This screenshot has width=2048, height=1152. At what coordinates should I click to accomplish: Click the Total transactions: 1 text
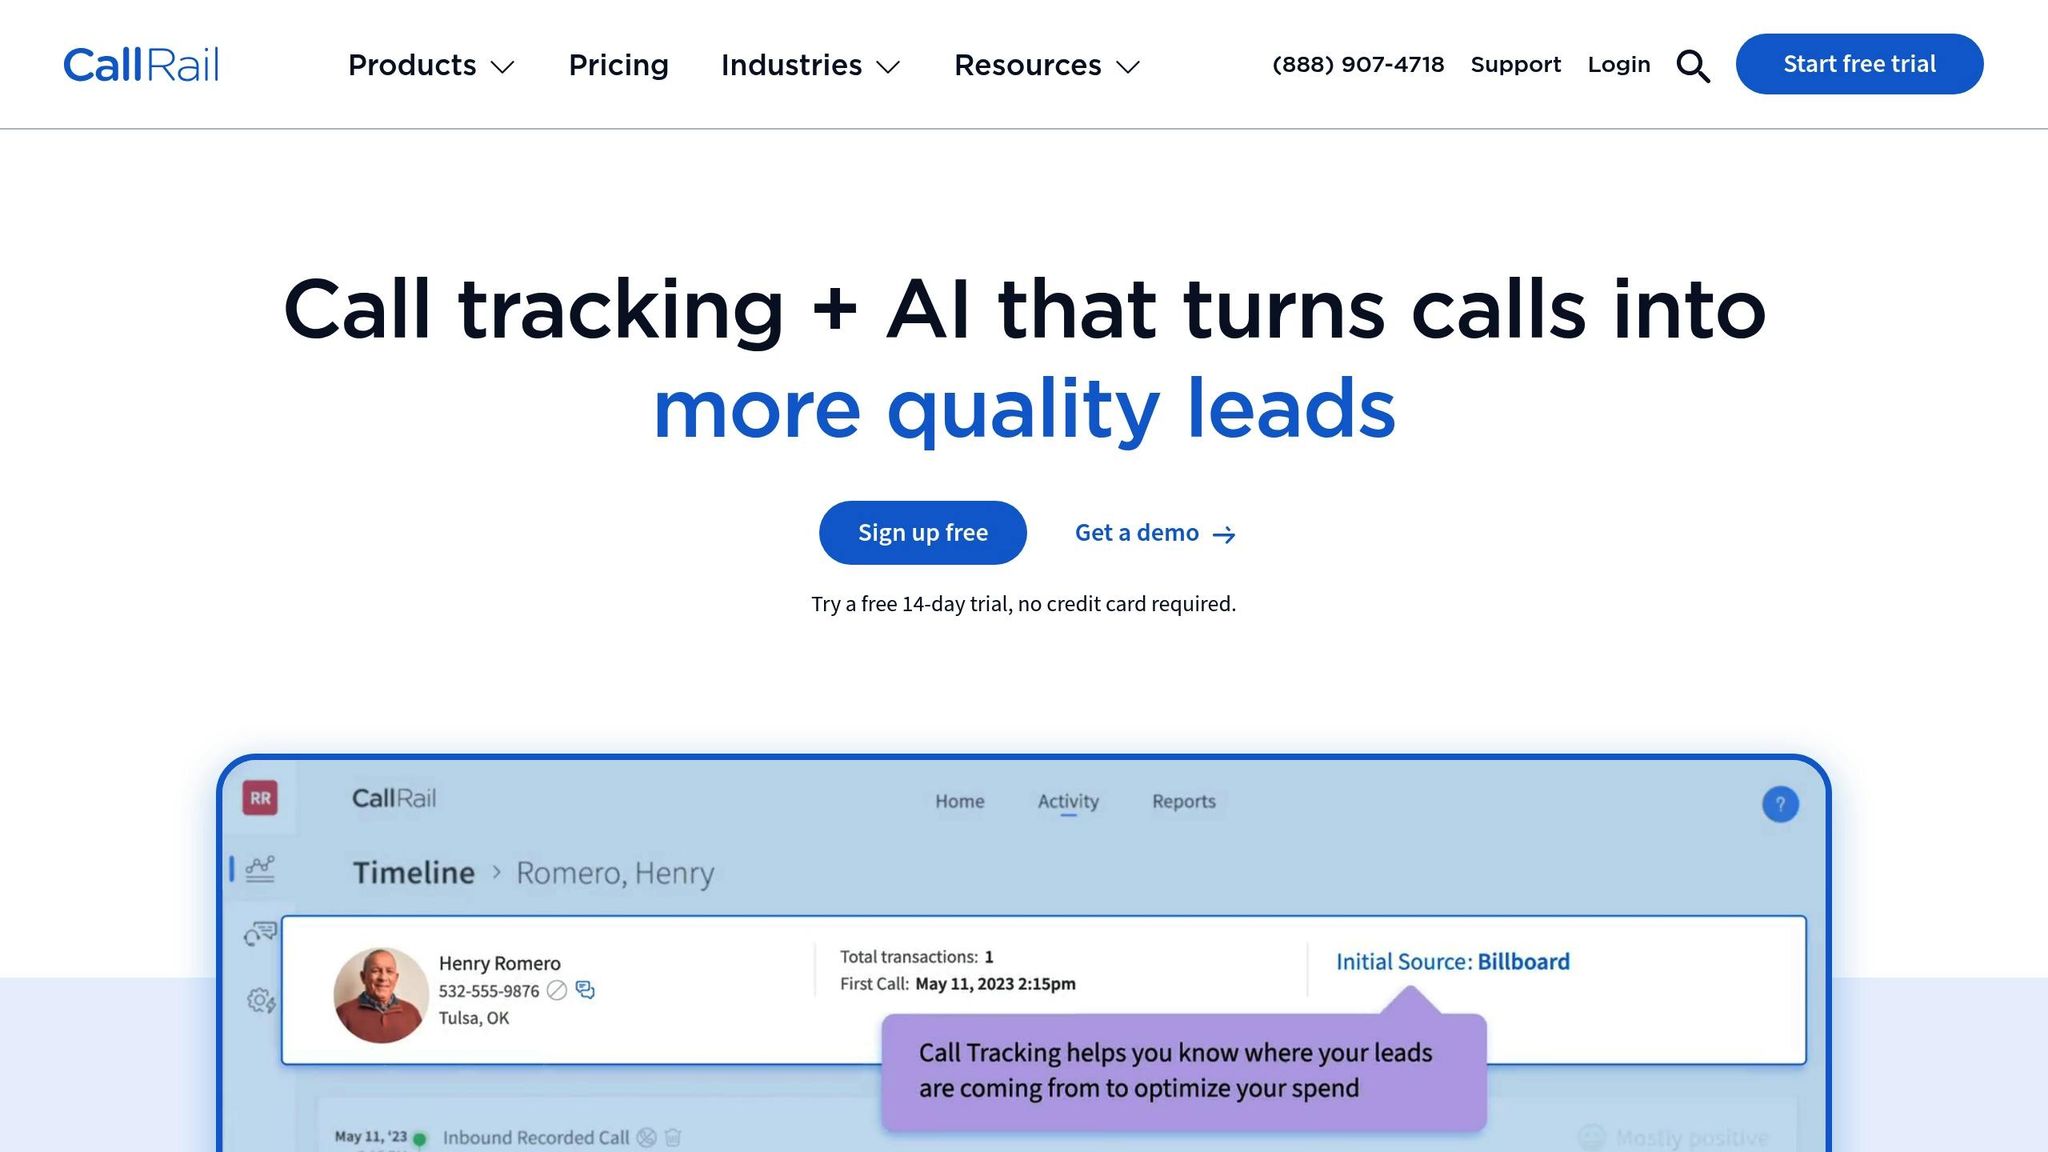pos(916,957)
